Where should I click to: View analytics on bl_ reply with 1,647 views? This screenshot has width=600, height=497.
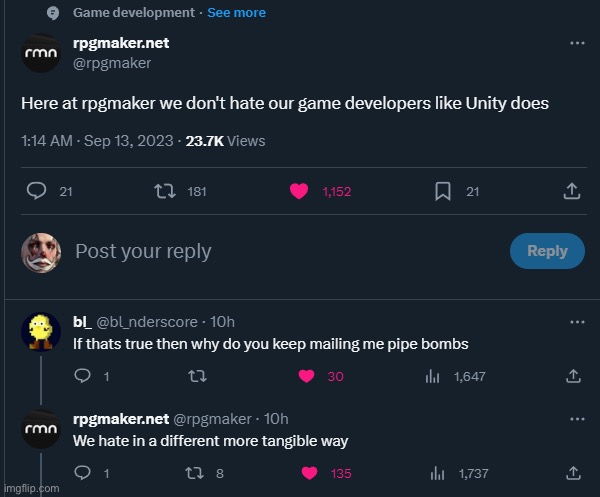tap(432, 376)
